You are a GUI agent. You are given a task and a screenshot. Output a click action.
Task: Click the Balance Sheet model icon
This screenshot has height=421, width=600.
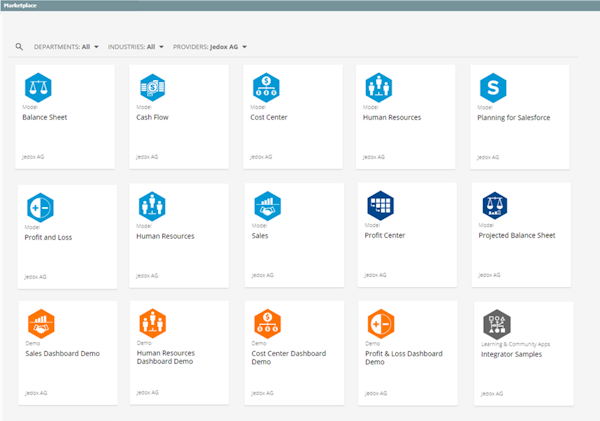pos(37,87)
